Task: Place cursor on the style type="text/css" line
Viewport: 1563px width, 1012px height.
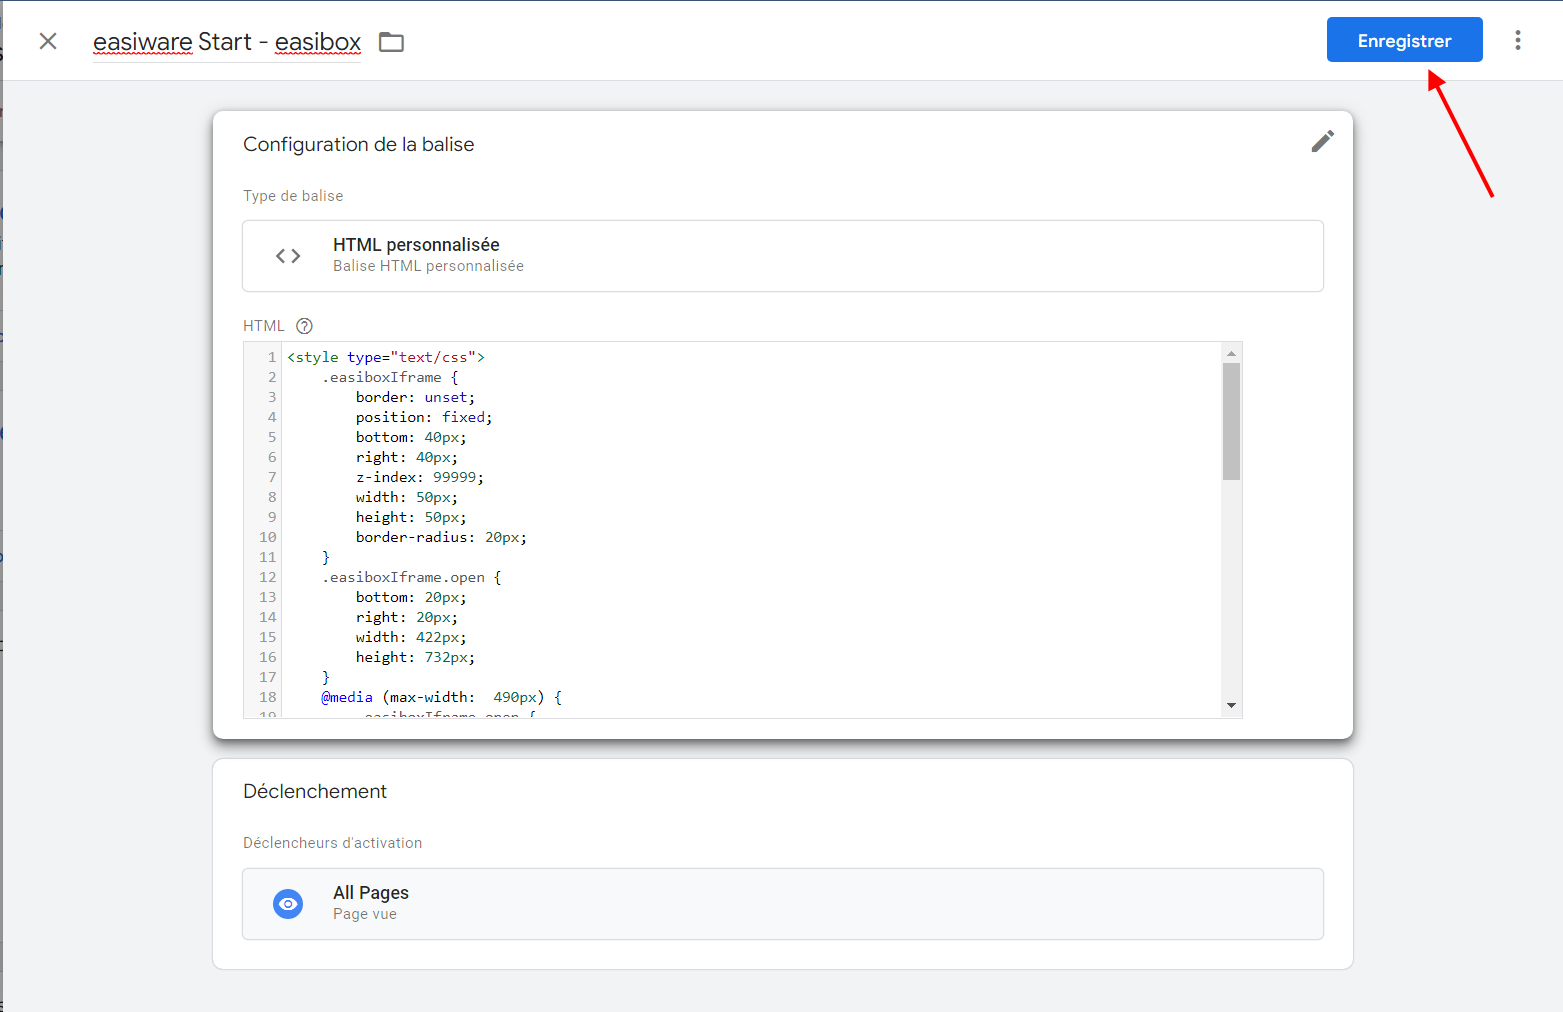Action: pos(386,357)
